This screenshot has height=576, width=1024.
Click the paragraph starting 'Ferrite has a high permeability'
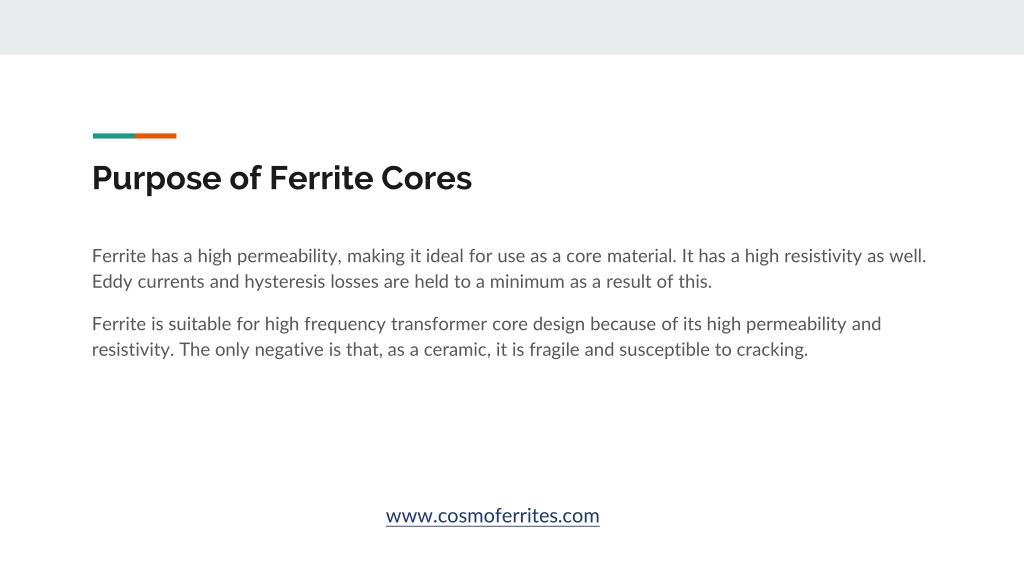pos(509,268)
